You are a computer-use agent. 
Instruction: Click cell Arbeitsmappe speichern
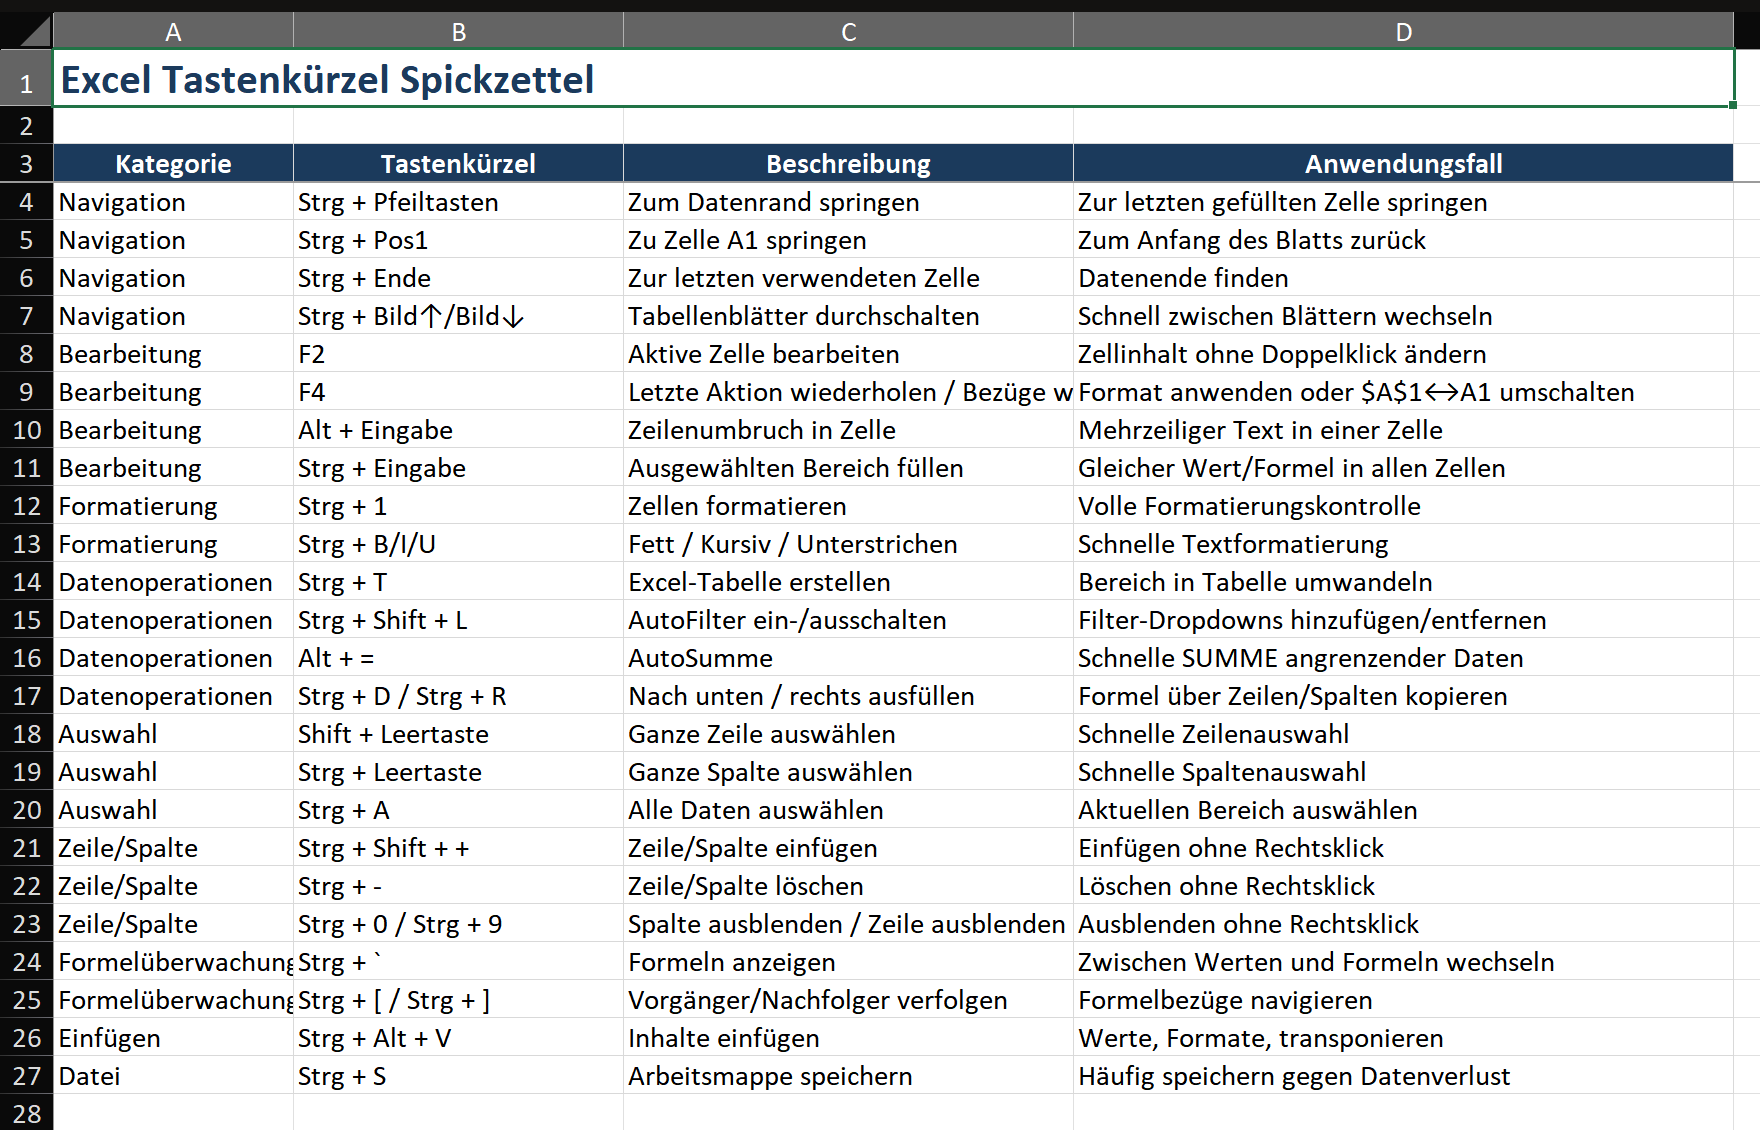848,1076
